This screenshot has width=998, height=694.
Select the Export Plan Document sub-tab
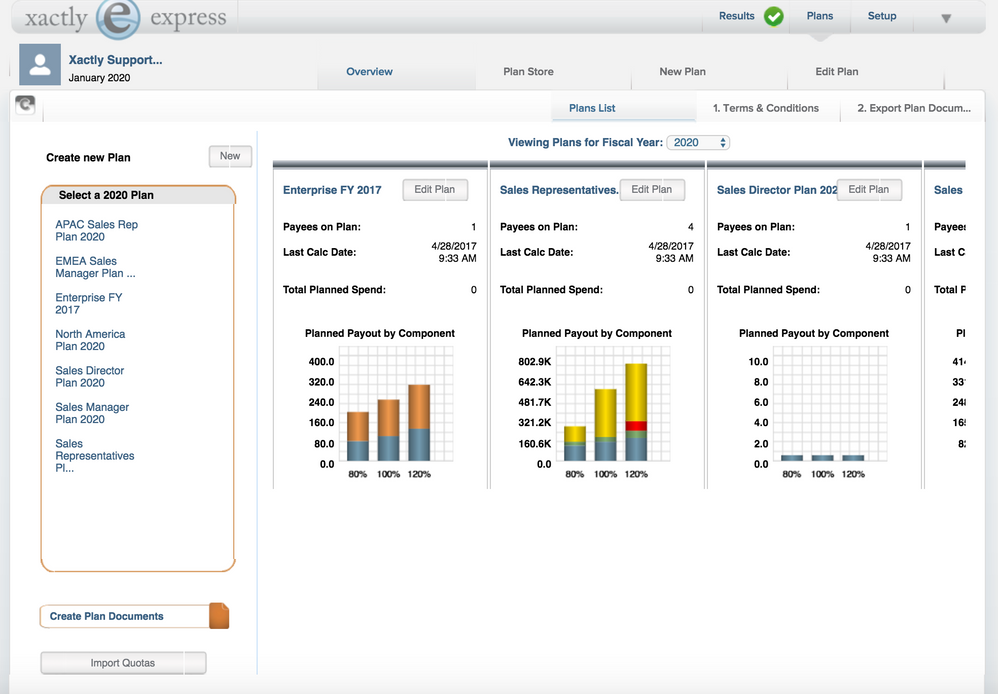tap(913, 108)
